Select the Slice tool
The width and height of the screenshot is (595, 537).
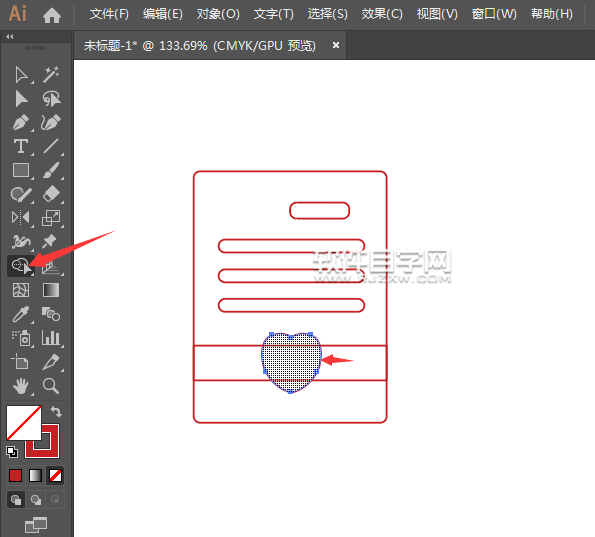[51, 362]
